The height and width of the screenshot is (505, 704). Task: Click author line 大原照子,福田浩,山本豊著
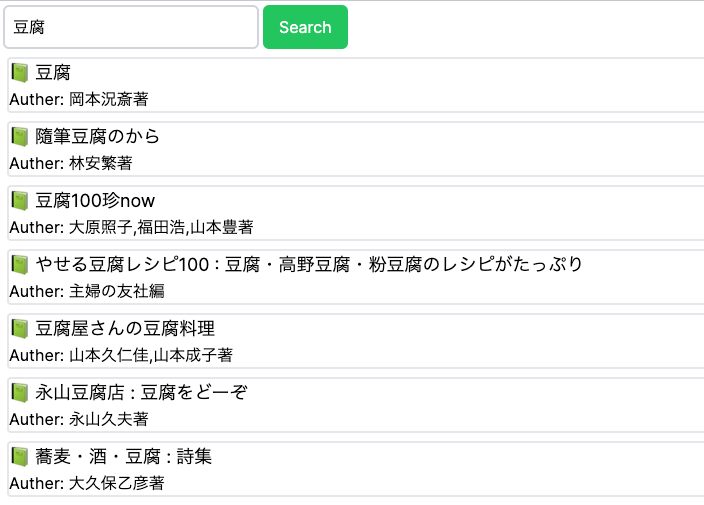132,227
